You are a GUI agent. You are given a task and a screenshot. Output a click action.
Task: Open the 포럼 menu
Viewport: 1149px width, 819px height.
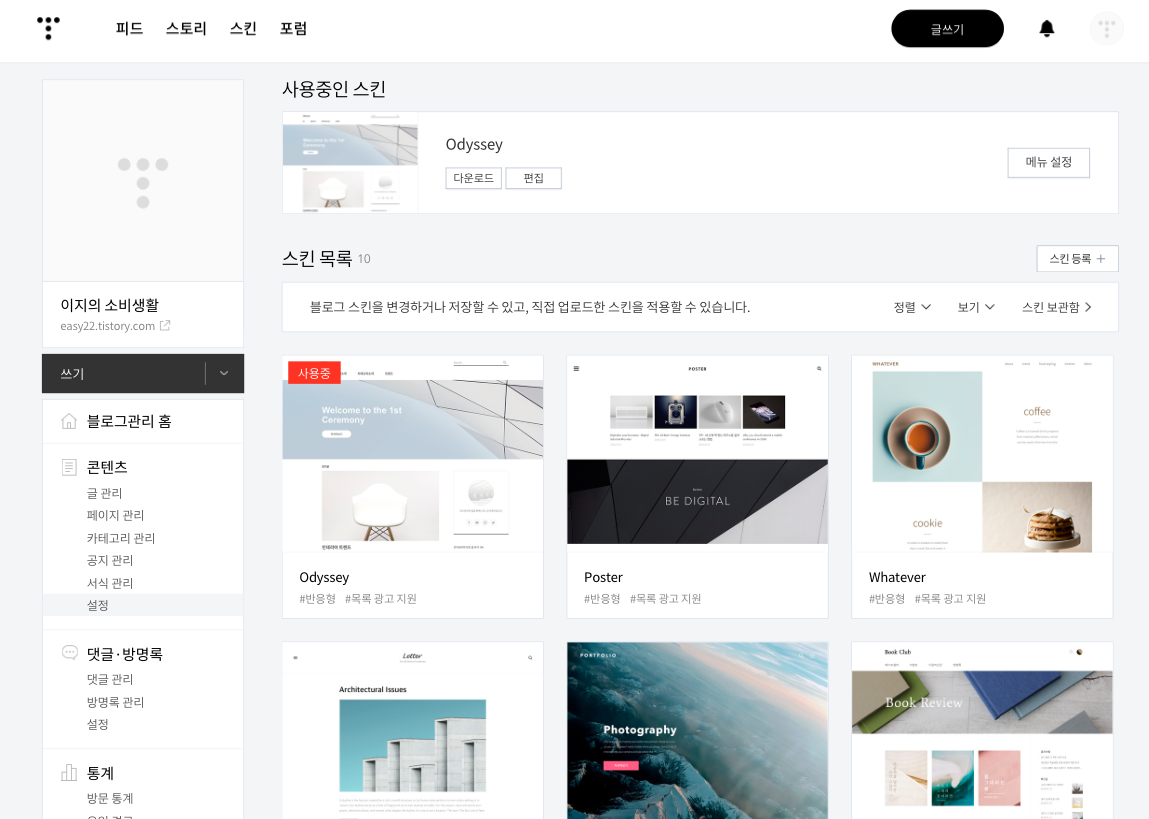point(293,29)
